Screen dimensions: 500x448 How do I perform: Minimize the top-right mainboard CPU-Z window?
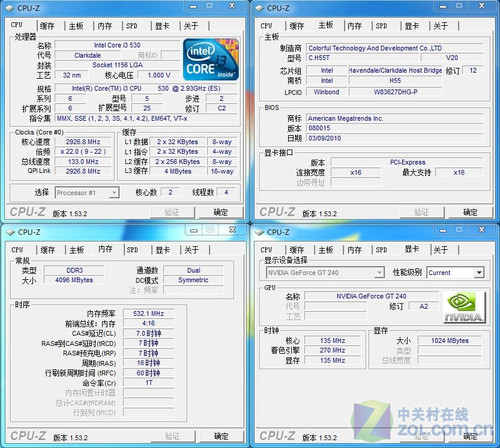[x=443, y=6]
